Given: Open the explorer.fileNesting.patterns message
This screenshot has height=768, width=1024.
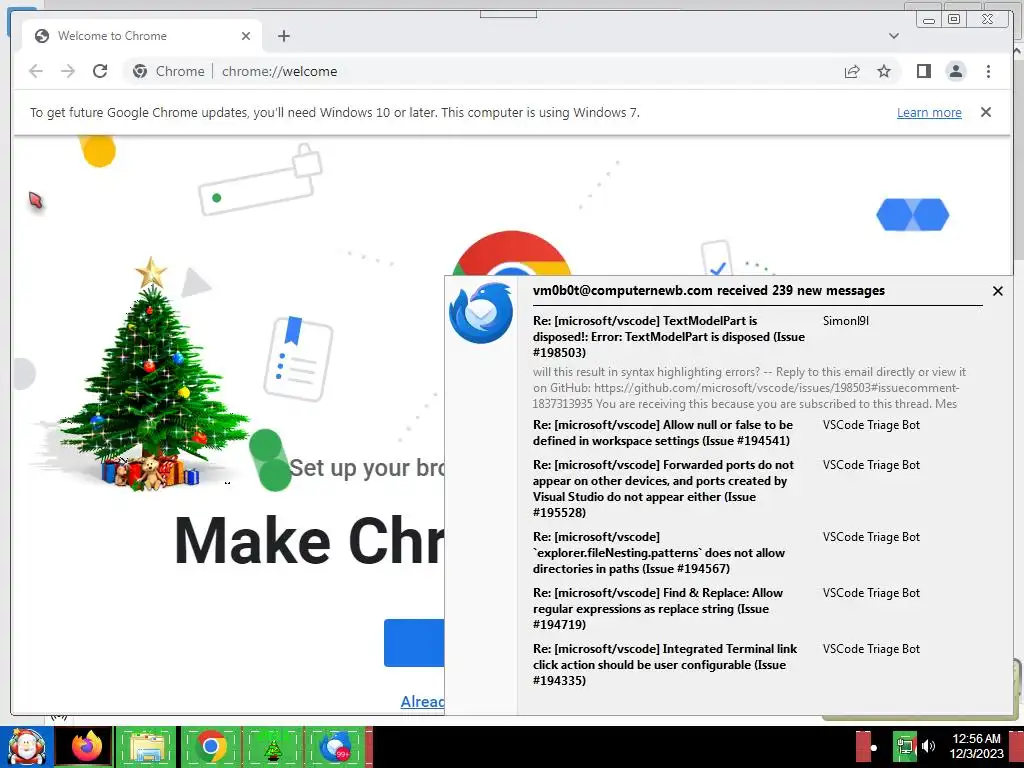Looking at the screenshot, I should (x=659, y=552).
